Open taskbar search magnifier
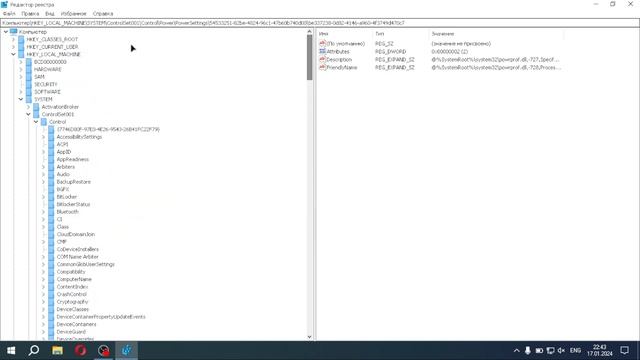 click(x=34, y=351)
